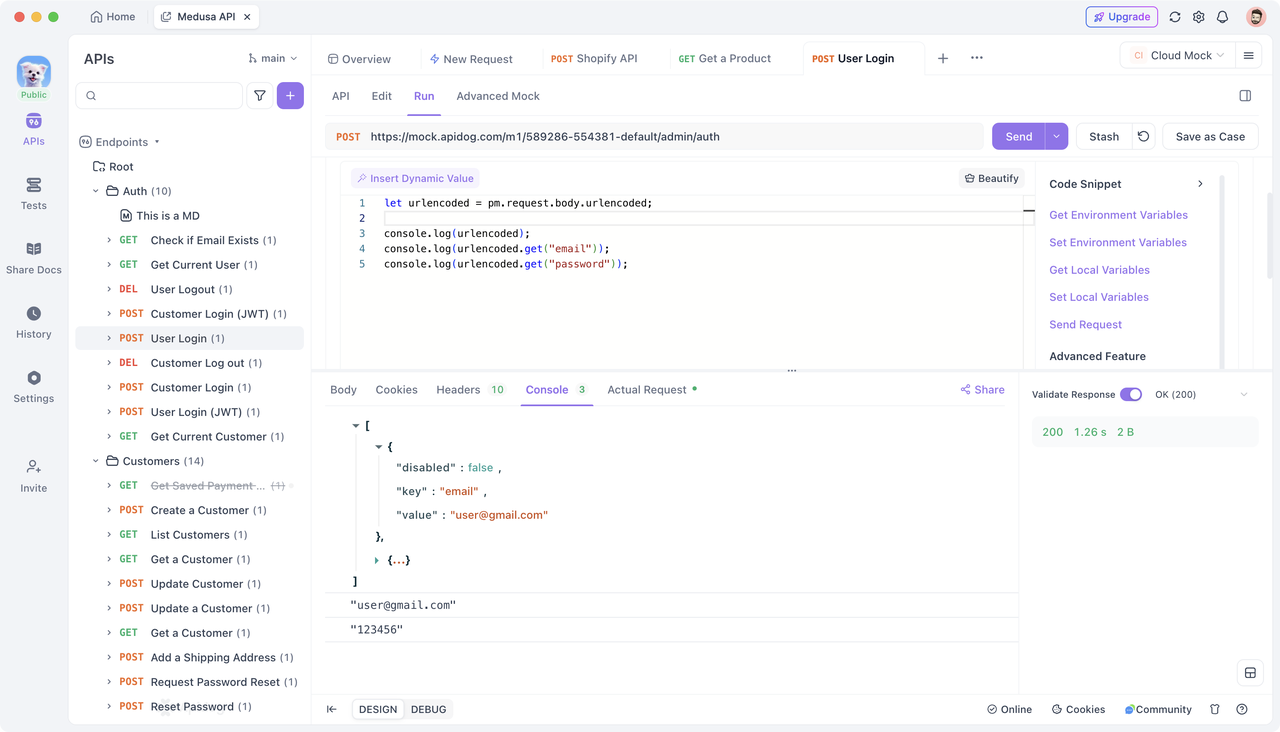The height and width of the screenshot is (732, 1280).
Task: Select the Customer Login (JWT) endpoint
Action: (190, 314)
